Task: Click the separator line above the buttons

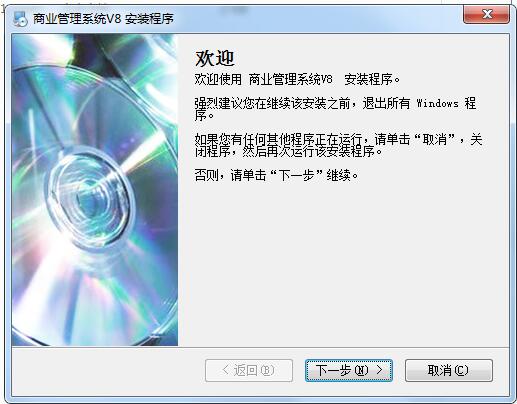Action: [260, 347]
